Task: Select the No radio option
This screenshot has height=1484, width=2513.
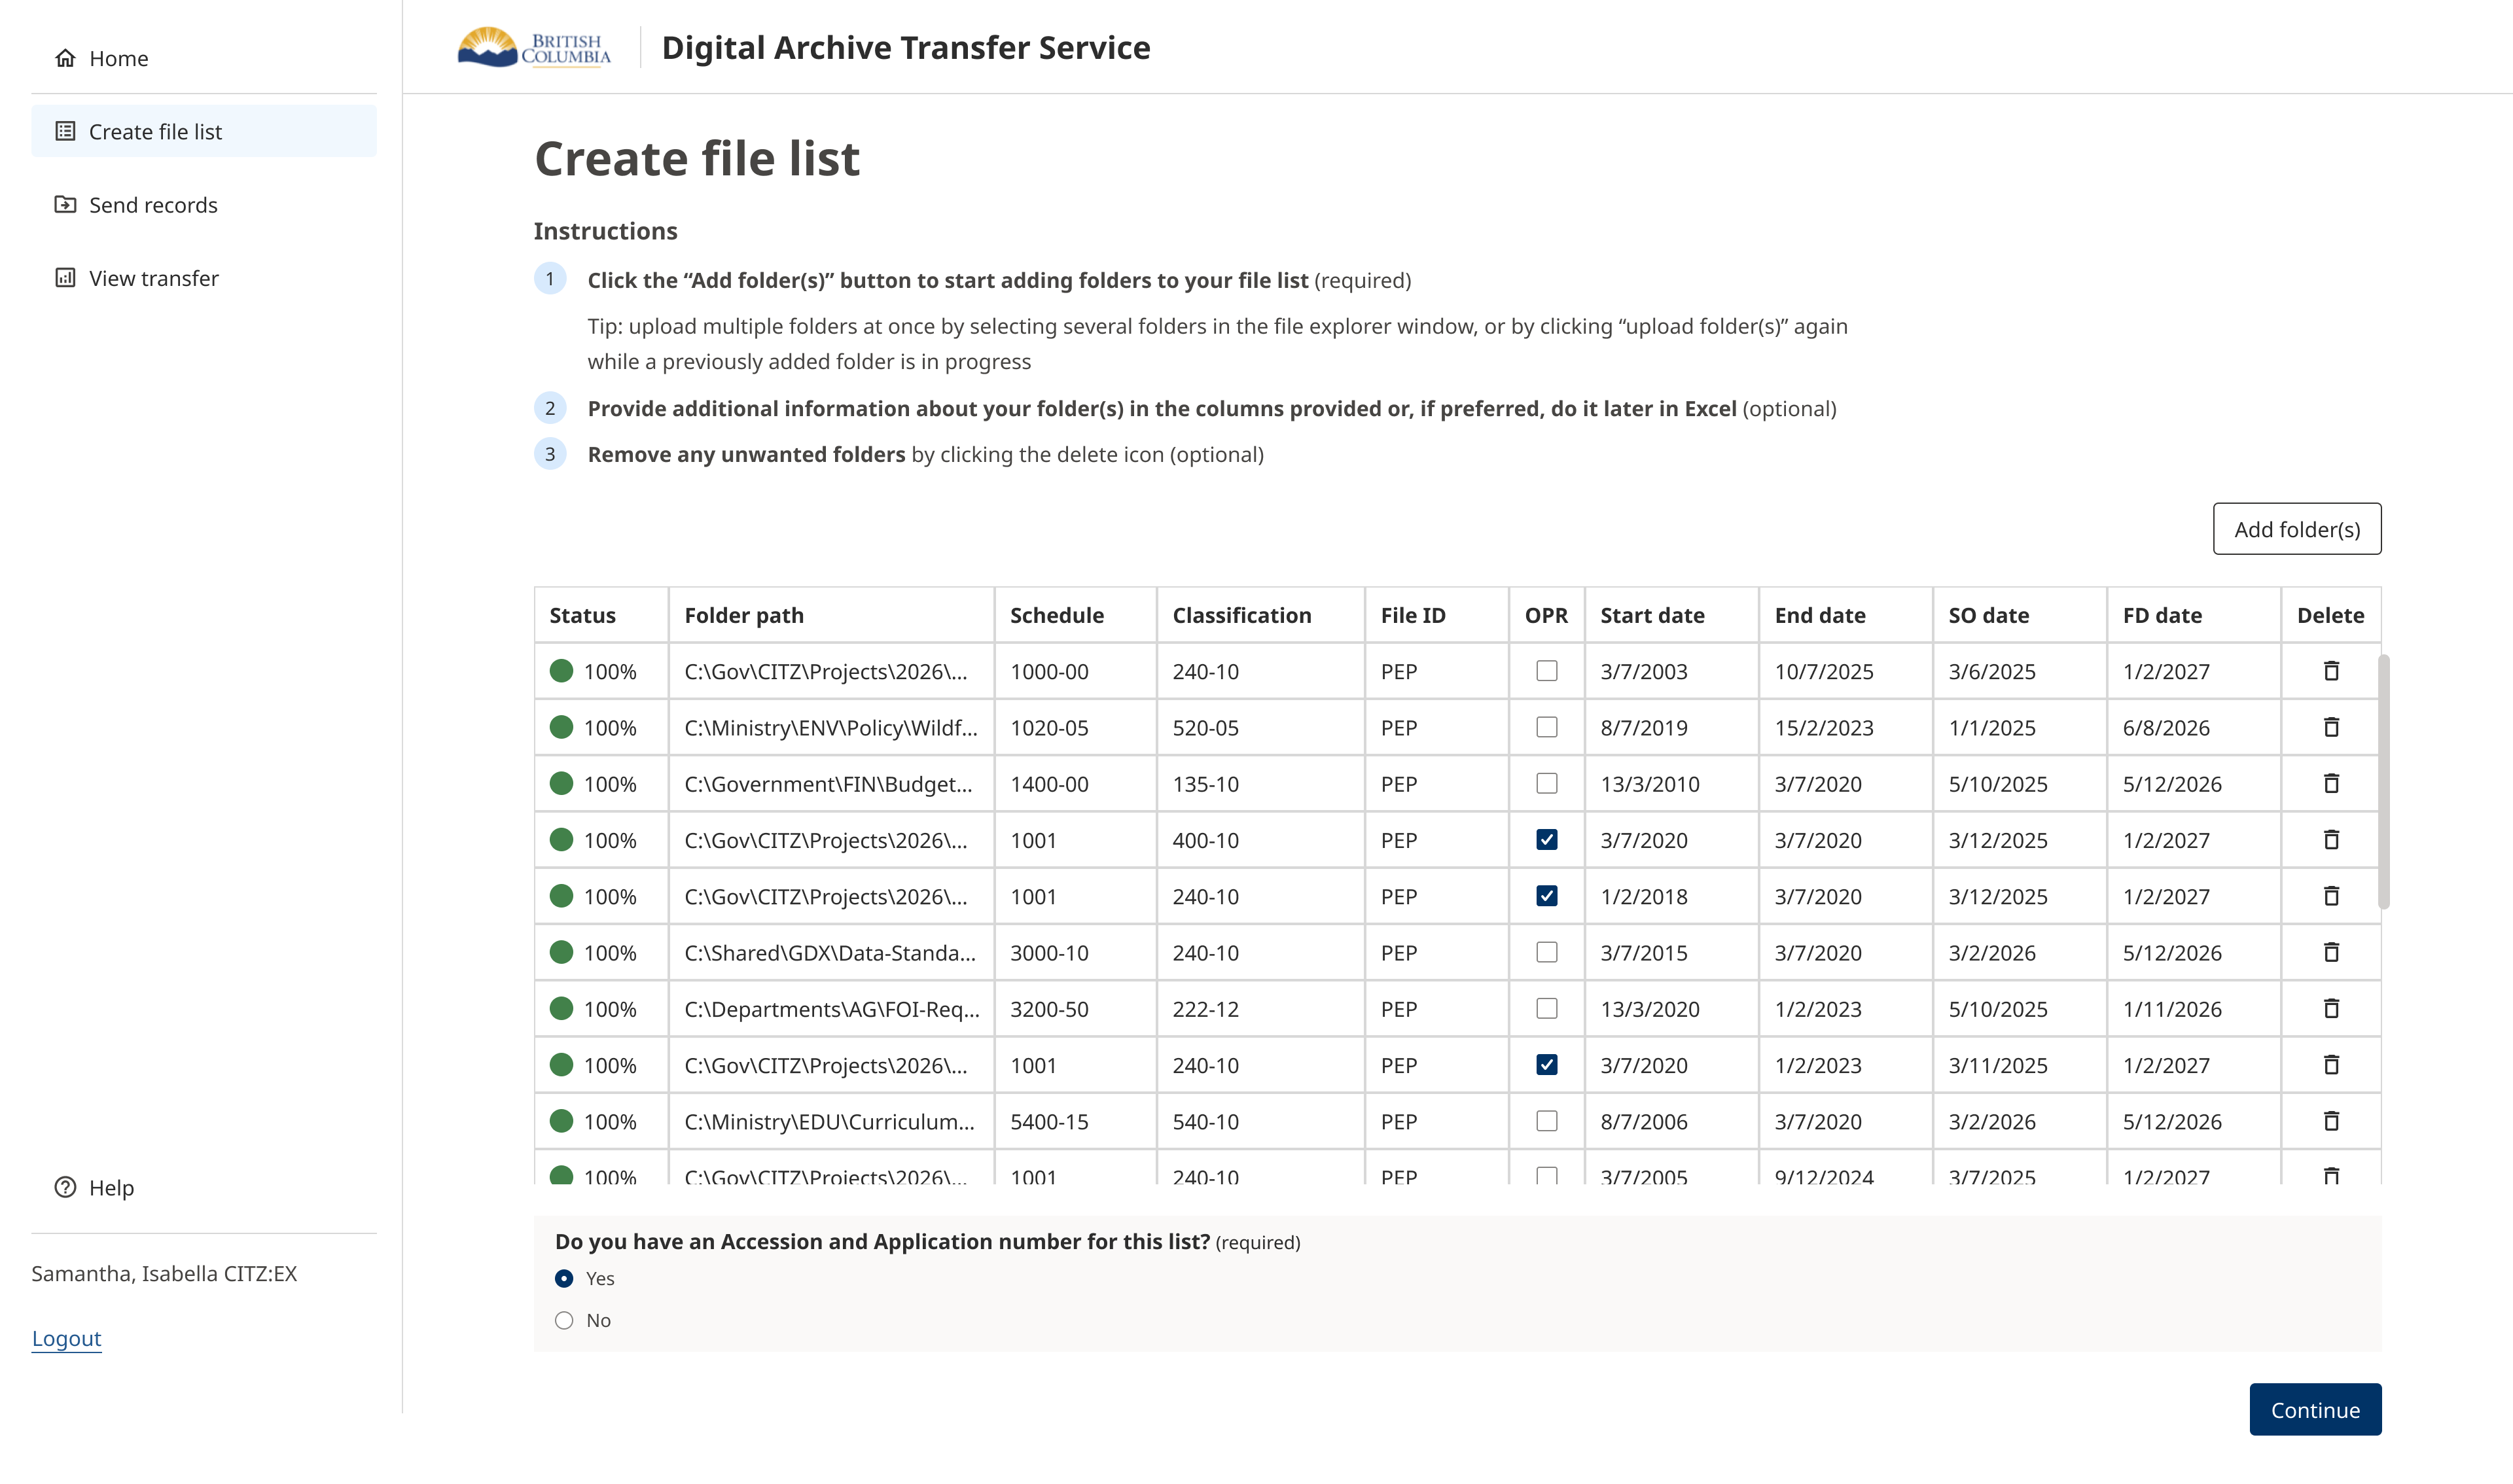Action: point(564,1320)
